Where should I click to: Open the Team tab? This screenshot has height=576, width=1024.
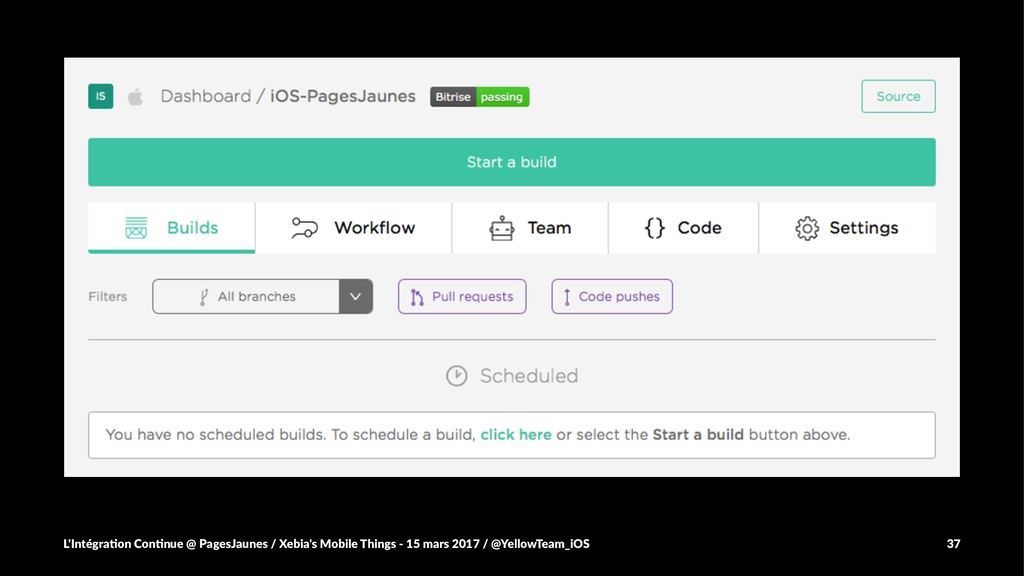pos(530,227)
